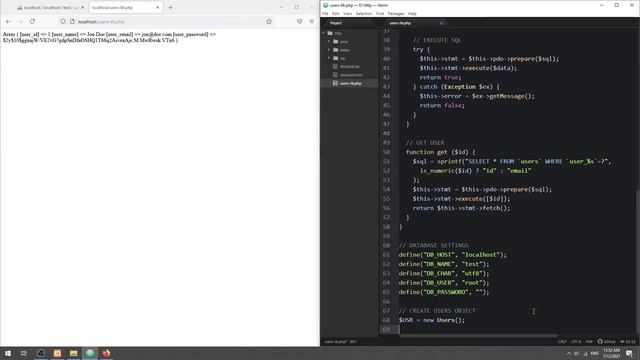Open the Firefox hamburger application menu
Viewport: 640px width, 360px height.
(311, 21)
